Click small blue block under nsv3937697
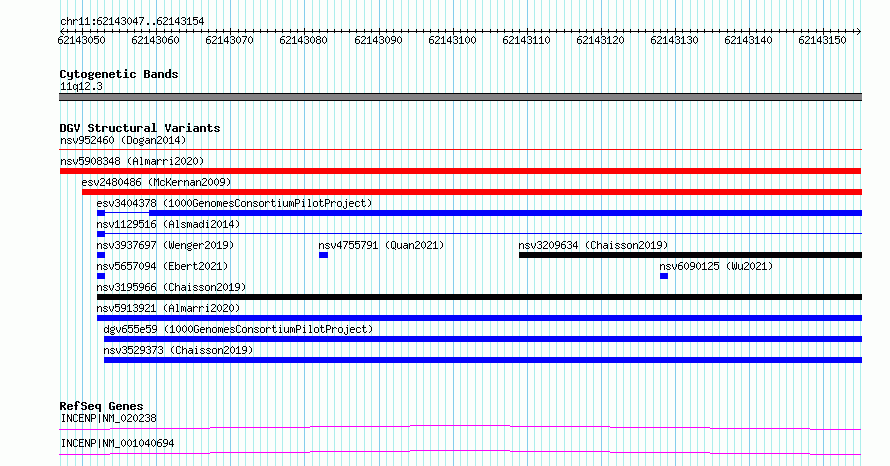The image size is (890, 466). click(101, 255)
